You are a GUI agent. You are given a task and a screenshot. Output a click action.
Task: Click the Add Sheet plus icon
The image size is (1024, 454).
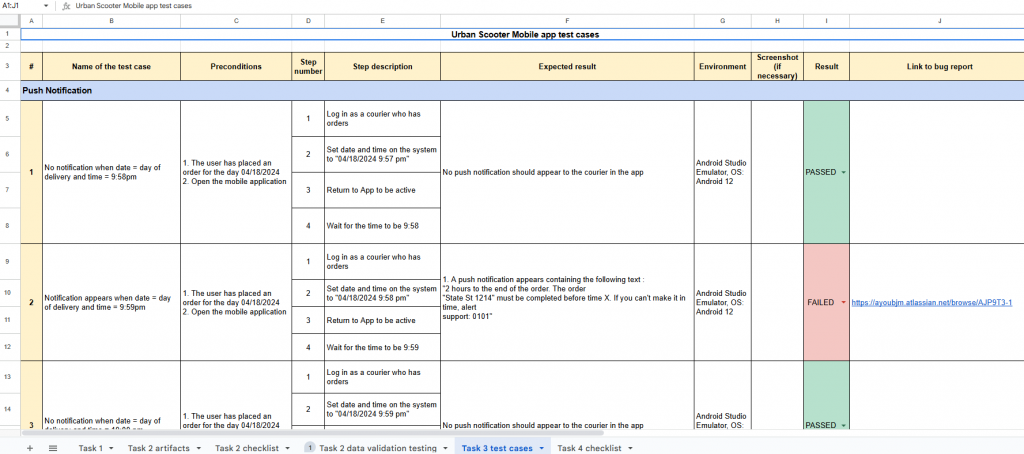click(29, 448)
